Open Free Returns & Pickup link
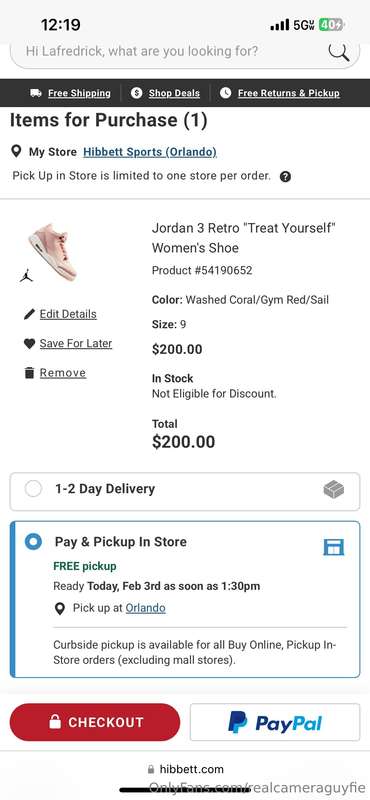This screenshot has height=800, width=370. (288, 93)
